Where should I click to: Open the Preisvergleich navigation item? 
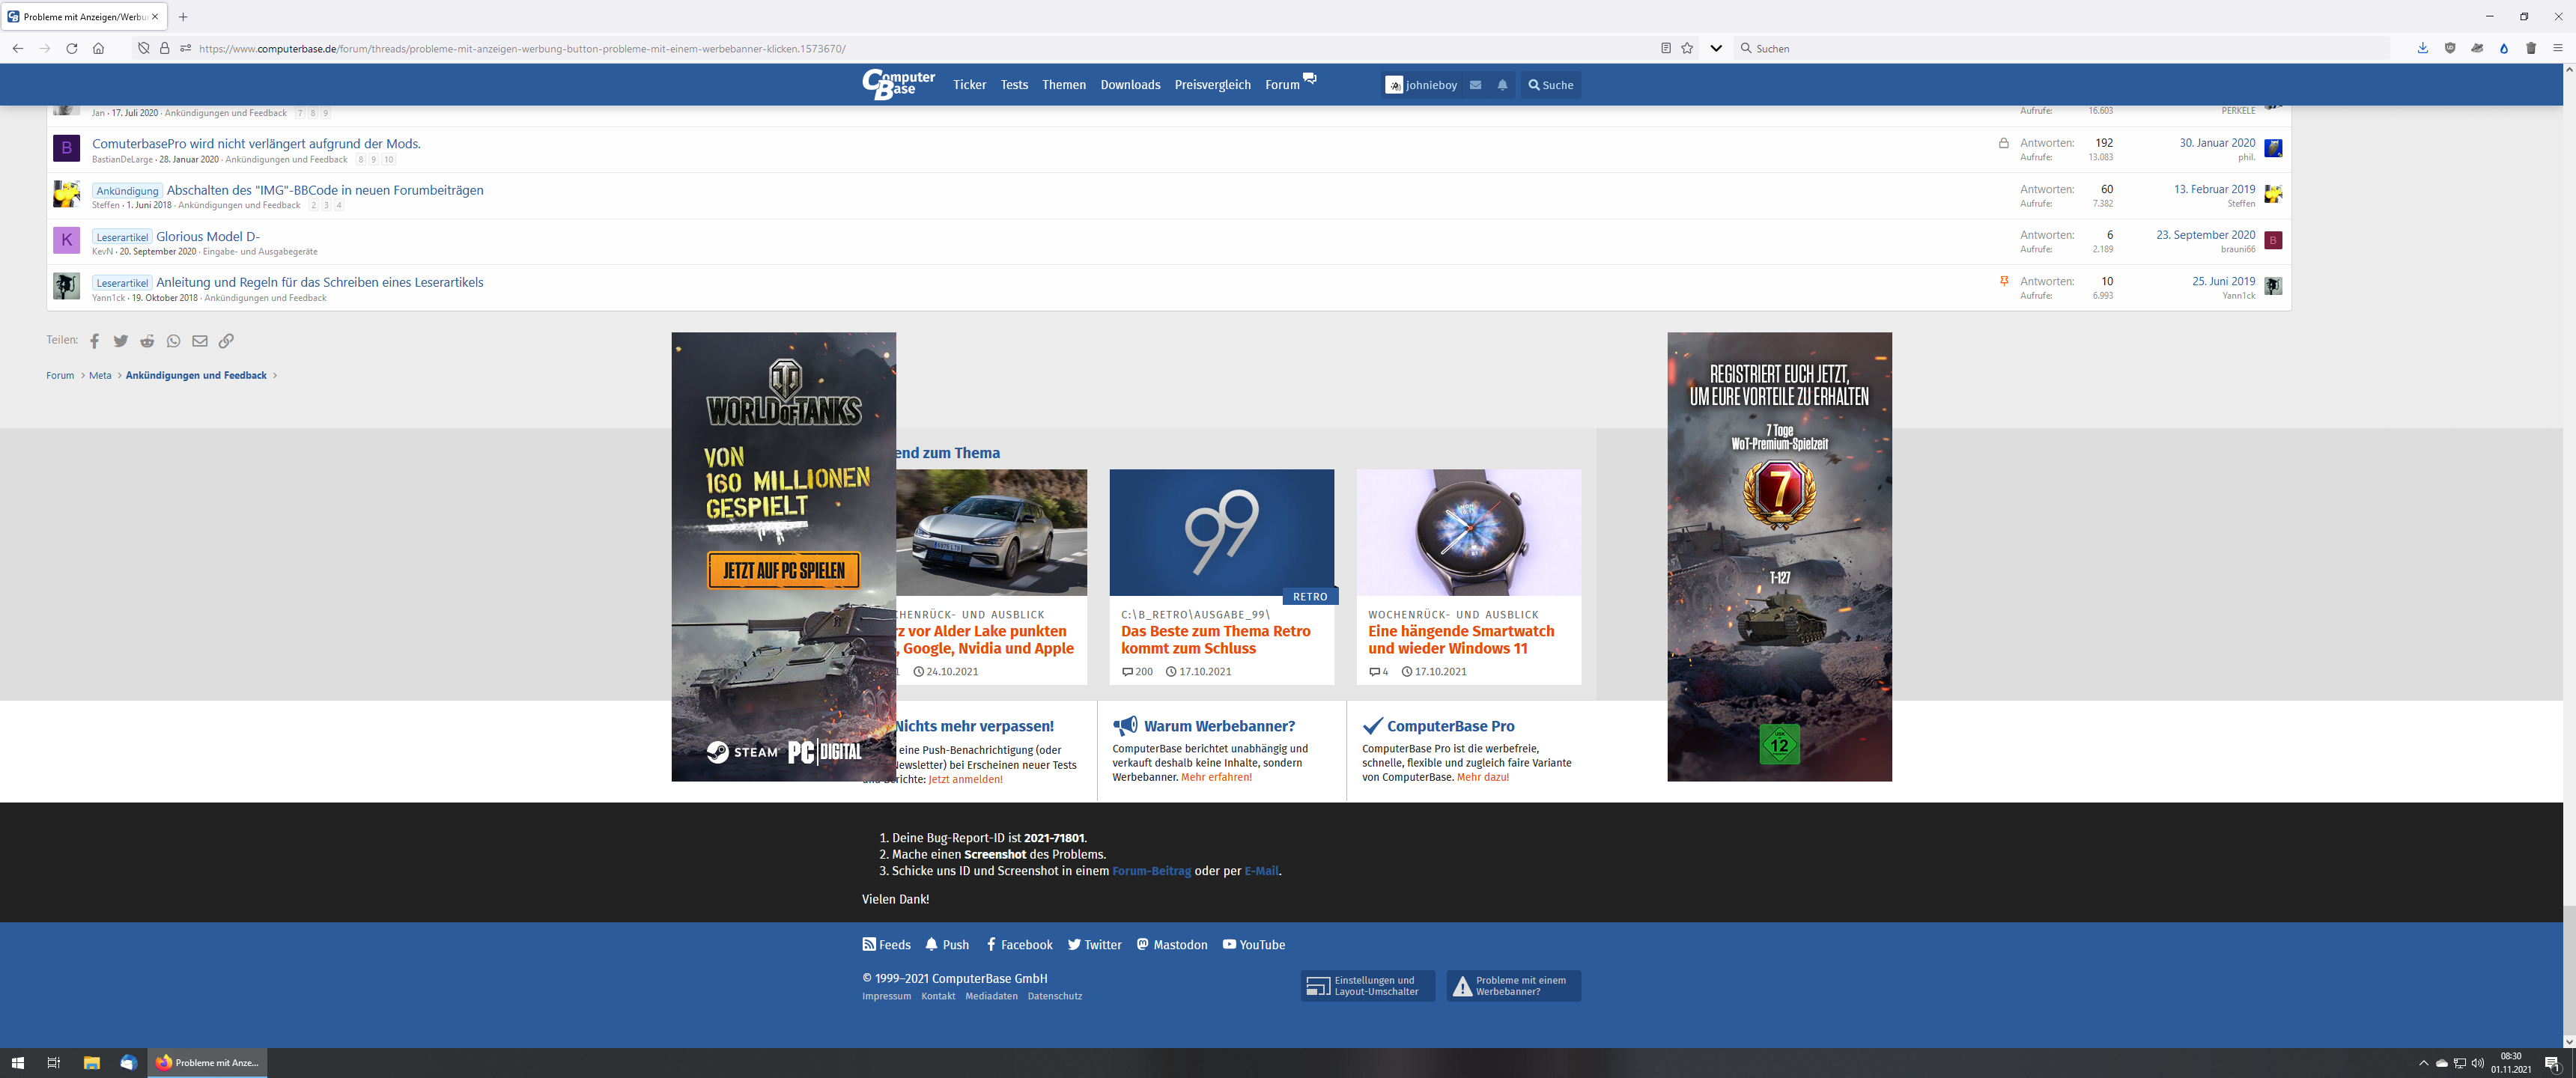pyautogui.click(x=1212, y=85)
